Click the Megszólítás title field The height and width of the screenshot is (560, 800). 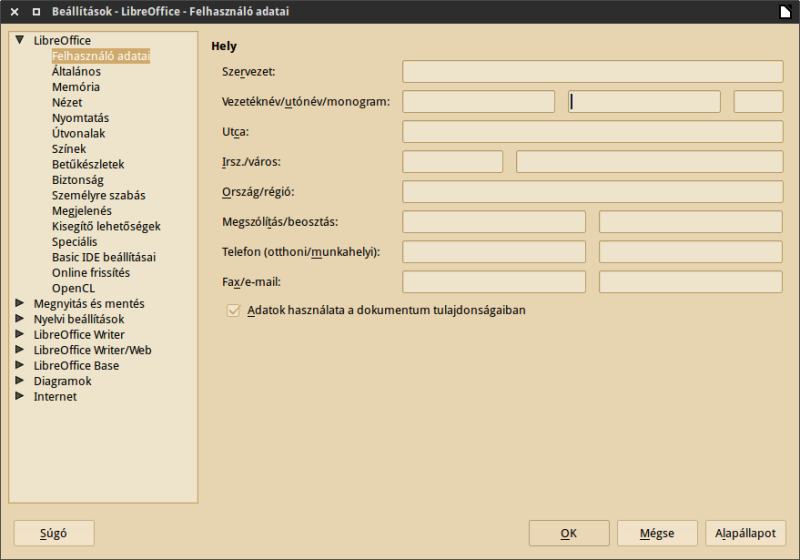[493, 222]
